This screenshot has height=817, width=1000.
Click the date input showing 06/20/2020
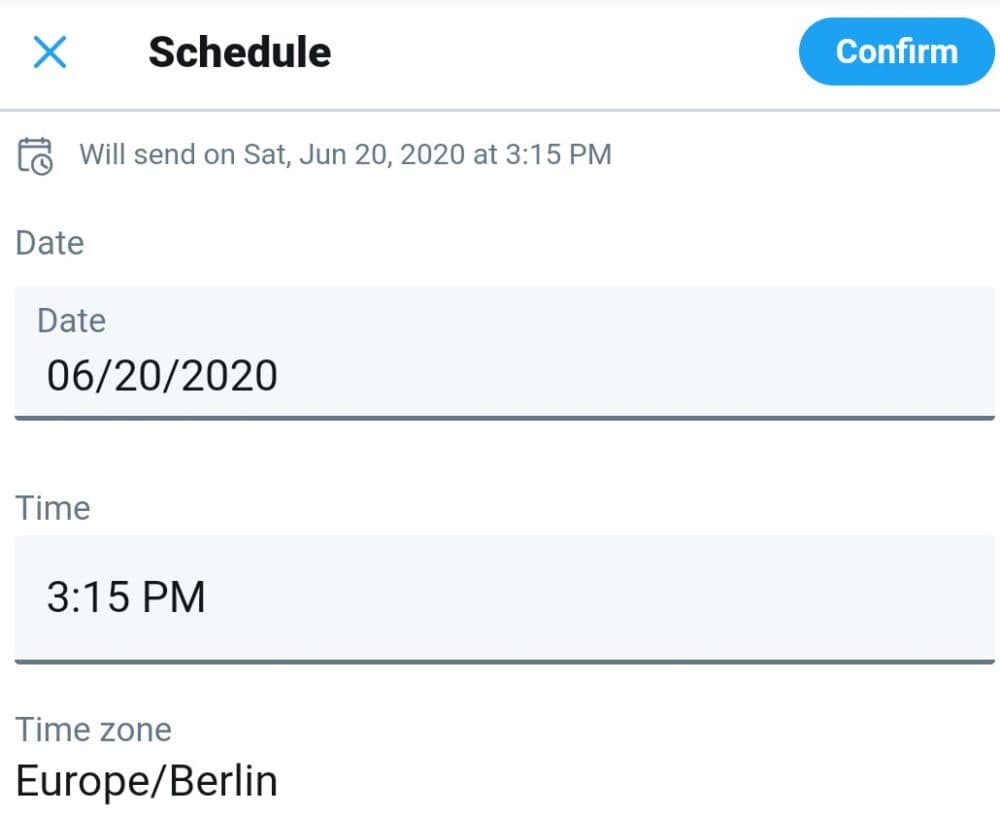(x=504, y=352)
